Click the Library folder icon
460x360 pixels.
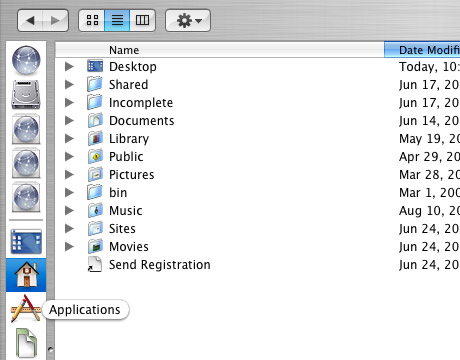[95, 138]
